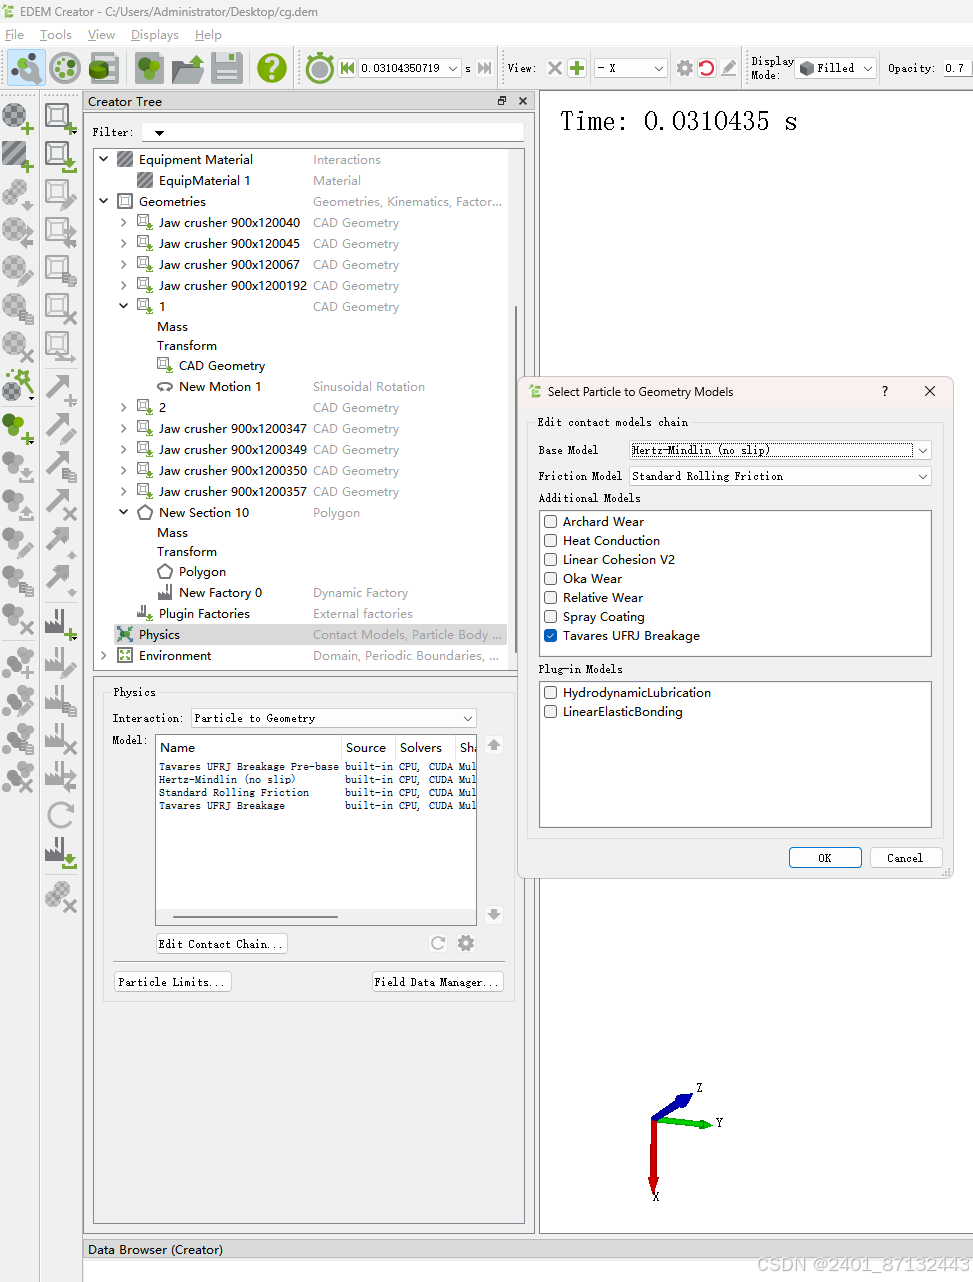Open Particle Limits button

[x=172, y=982]
